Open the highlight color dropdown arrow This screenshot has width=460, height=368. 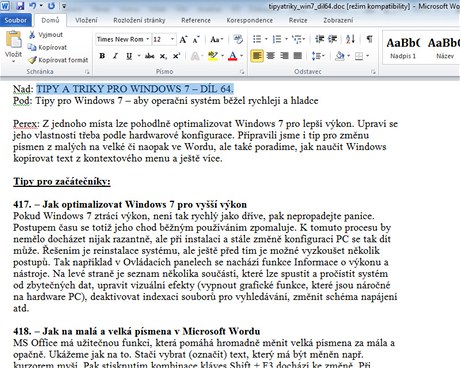[x=222, y=56]
